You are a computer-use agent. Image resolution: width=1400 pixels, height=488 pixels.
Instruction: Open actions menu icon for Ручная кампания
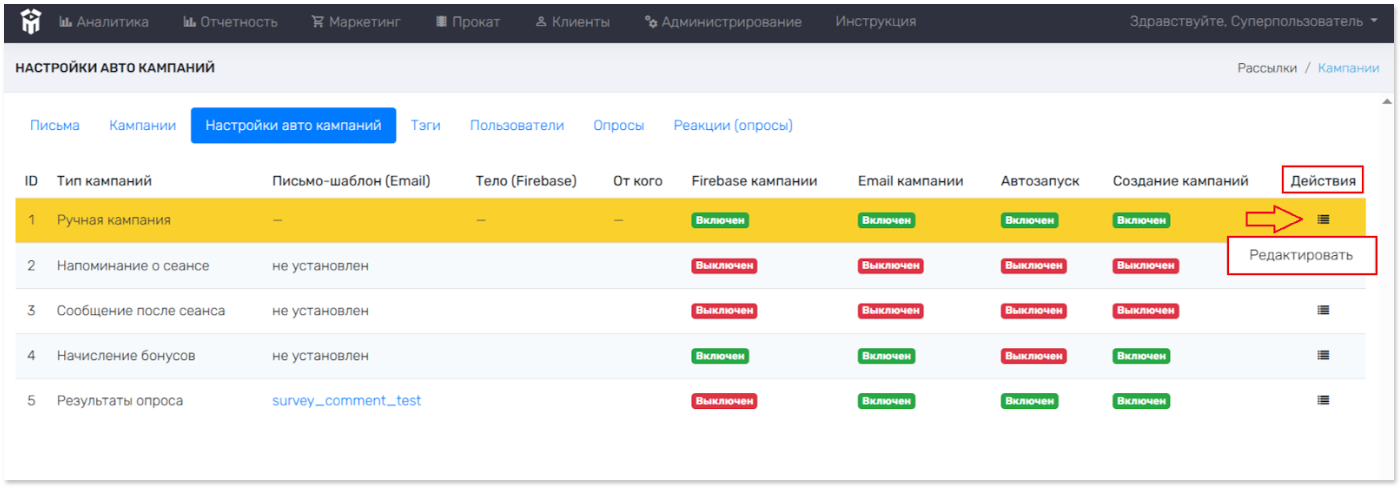click(x=1323, y=219)
